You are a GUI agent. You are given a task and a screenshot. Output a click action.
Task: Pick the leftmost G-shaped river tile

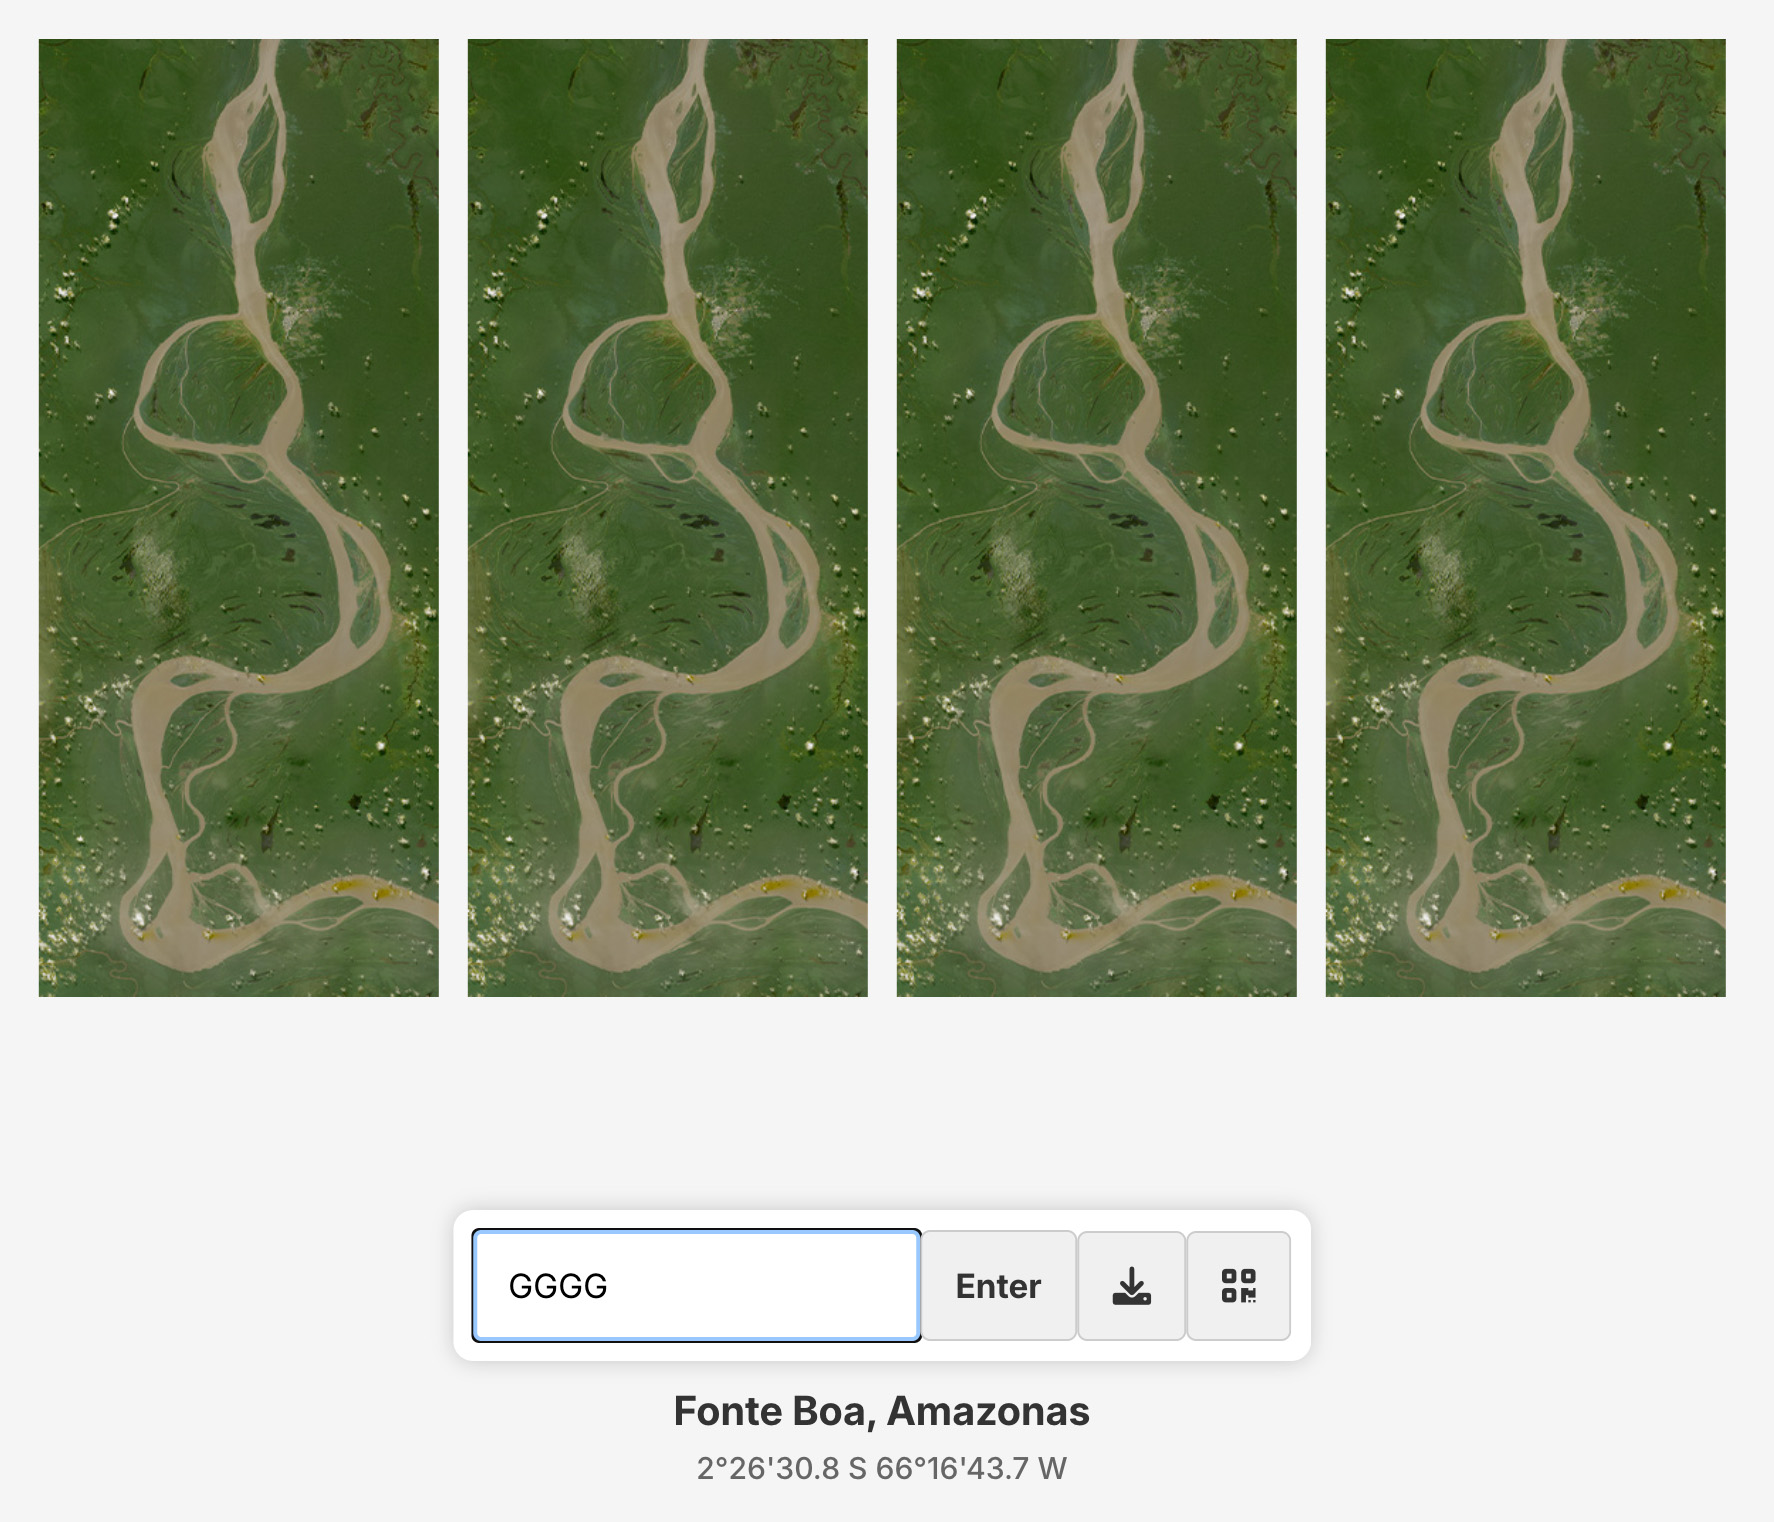239,518
